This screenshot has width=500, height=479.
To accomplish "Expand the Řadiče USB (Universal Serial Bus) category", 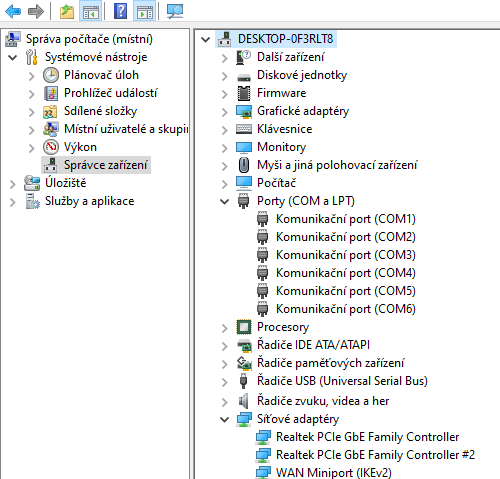I will coord(225,382).
